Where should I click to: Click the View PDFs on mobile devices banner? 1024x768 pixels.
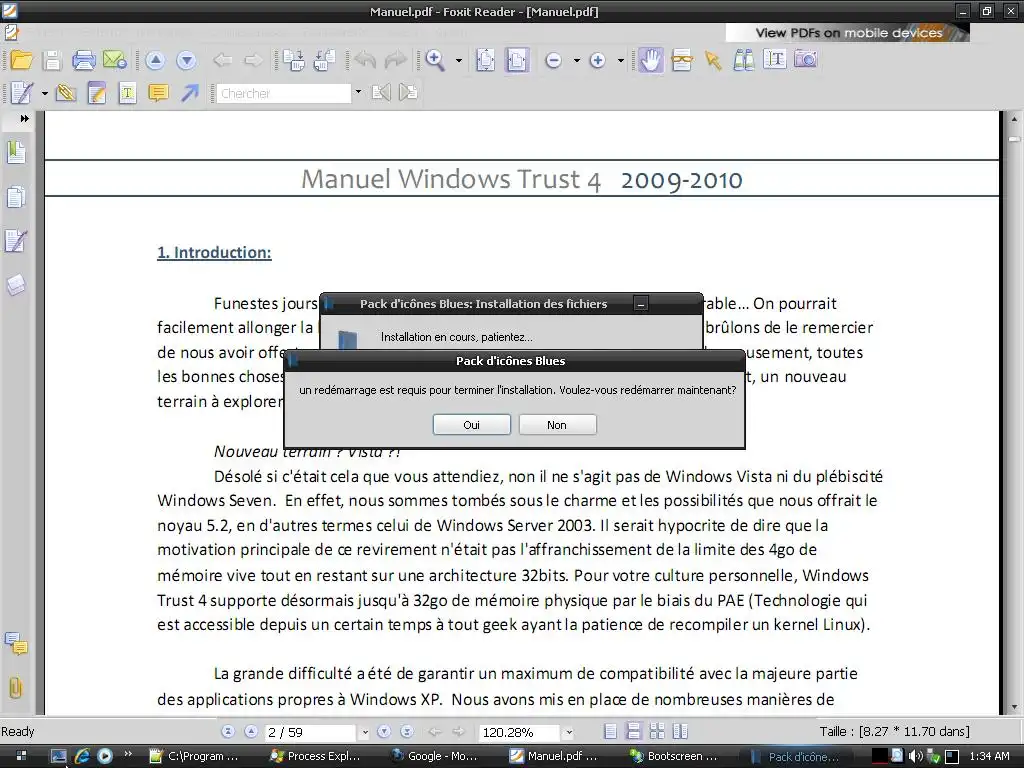[x=848, y=33]
